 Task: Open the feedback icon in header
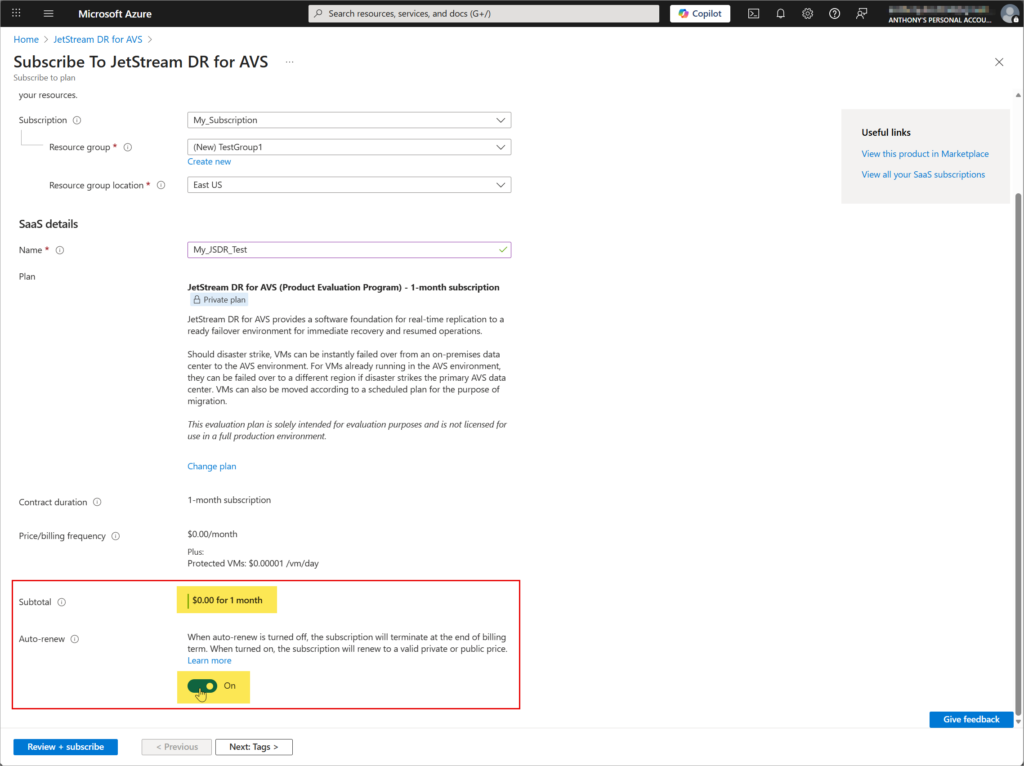(x=861, y=13)
